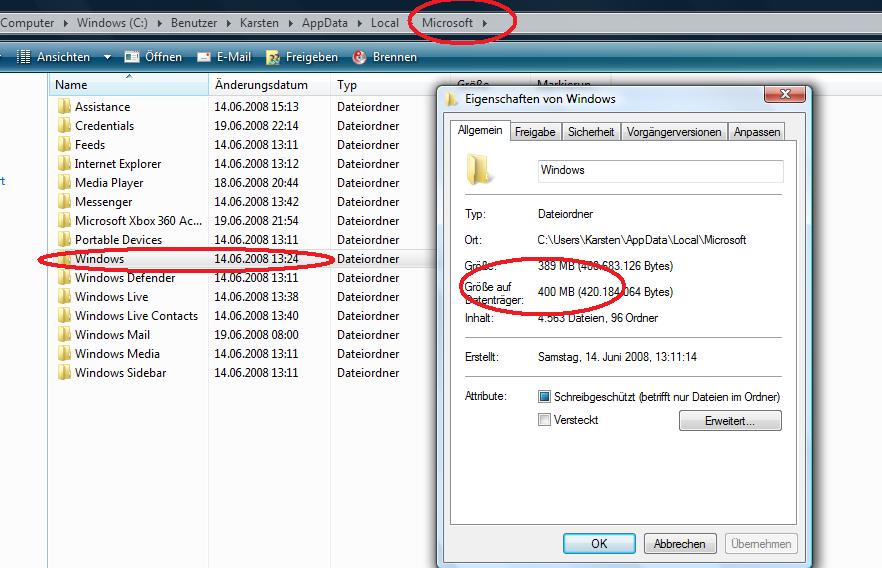Click the Credentials folder icon
882x568 pixels.
[x=65, y=125]
